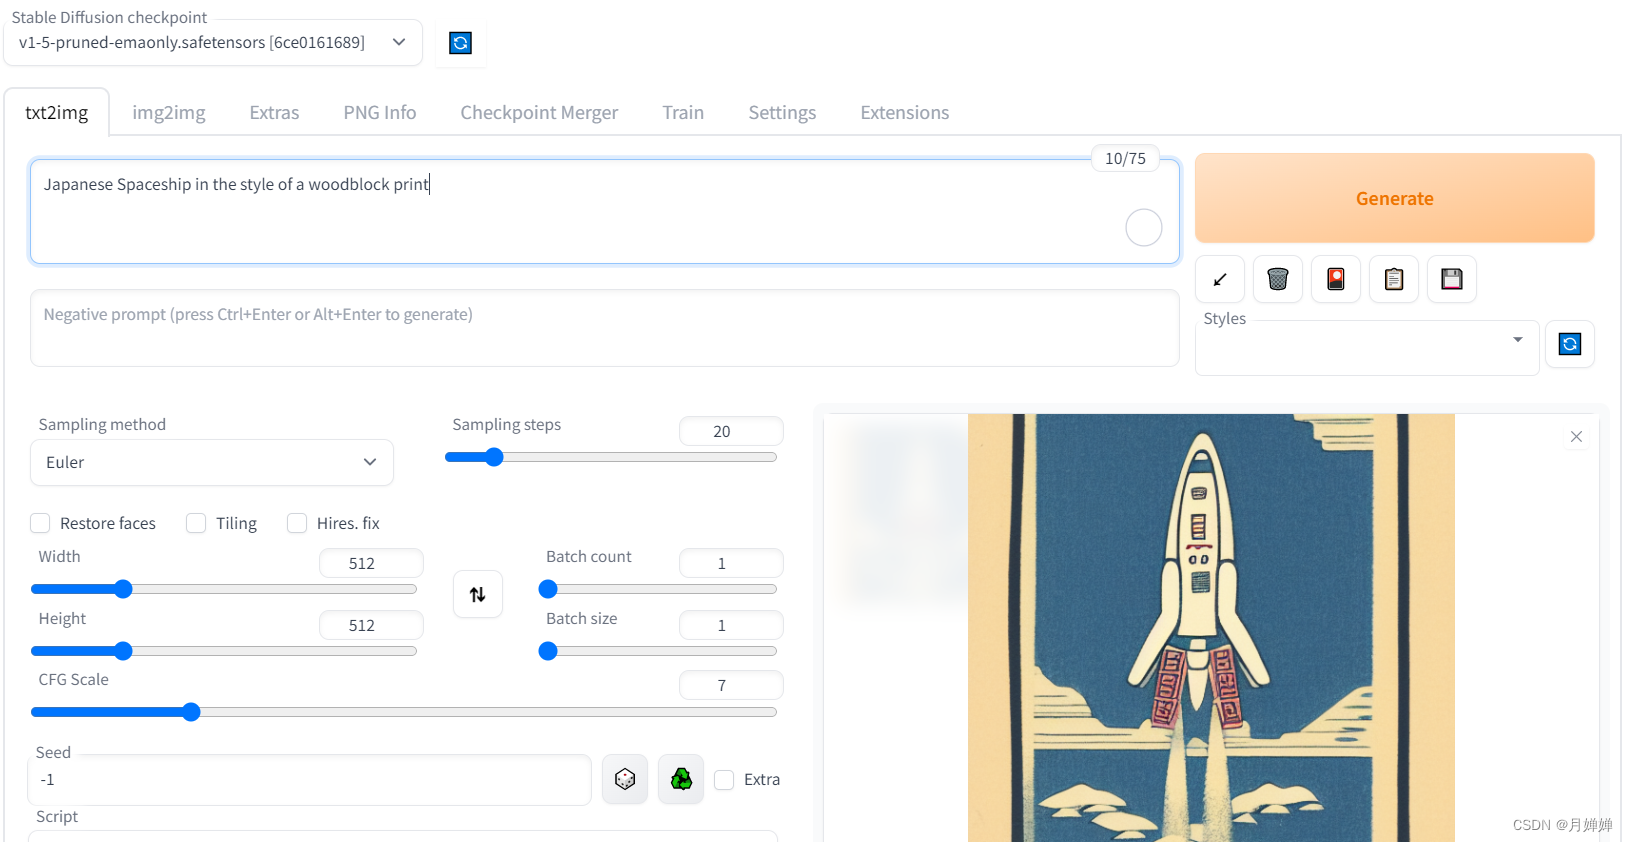The width and height of the screenshot is (1628, 842).
Task: Edit the Sampling steps number box
Action: click(x=731, y=431)
